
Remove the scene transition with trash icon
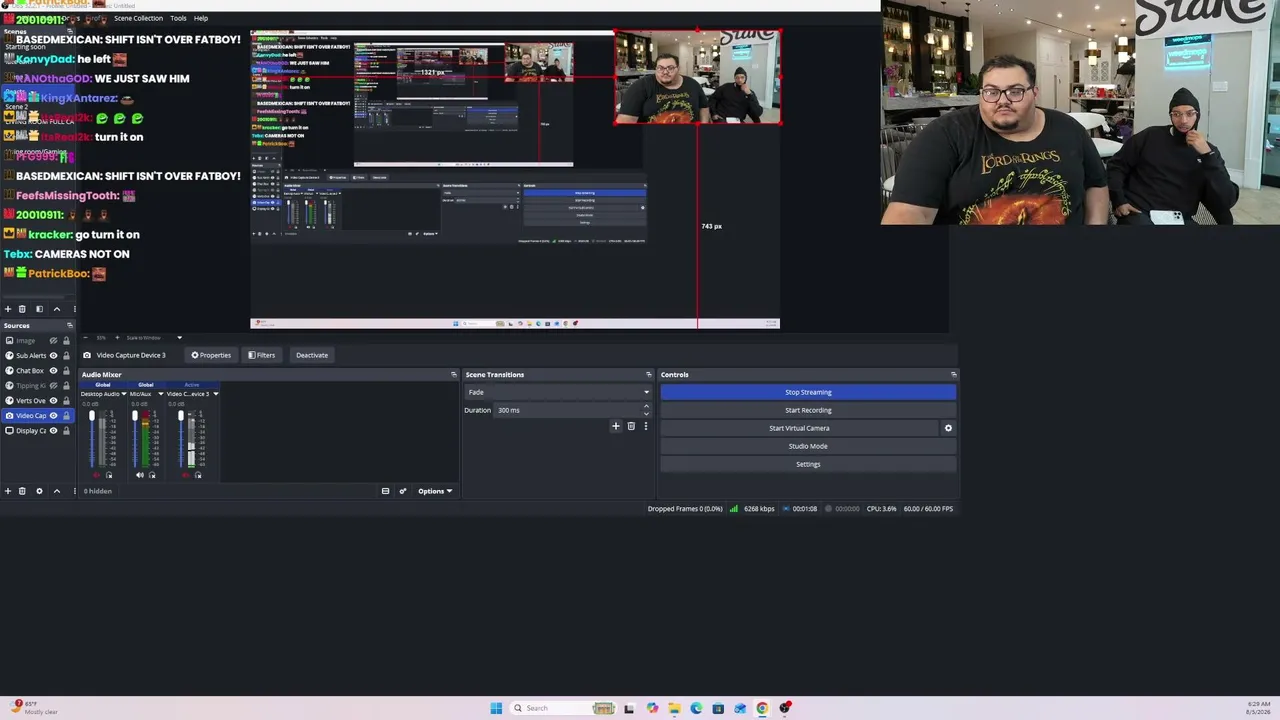(x=631, y=427)
